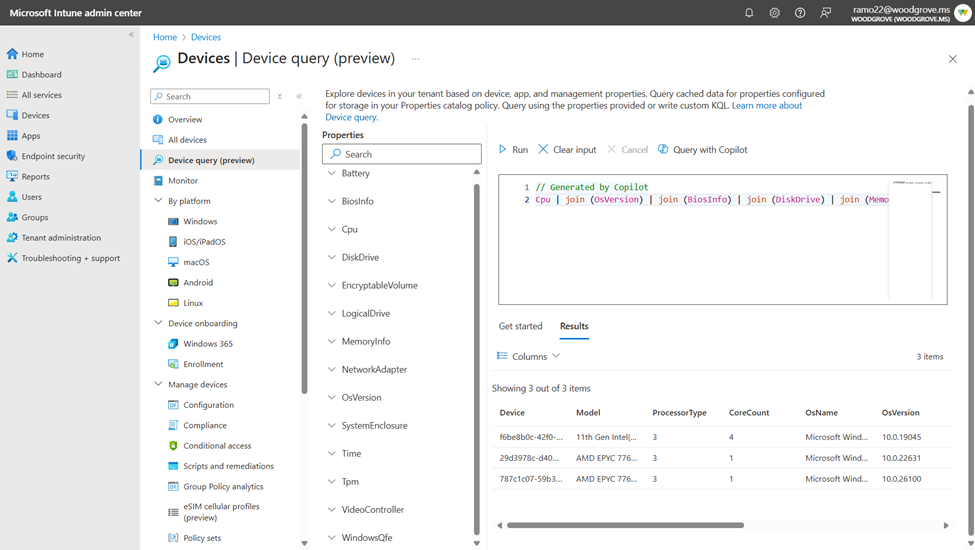Open the Windows platform icon item

[173, 221]
